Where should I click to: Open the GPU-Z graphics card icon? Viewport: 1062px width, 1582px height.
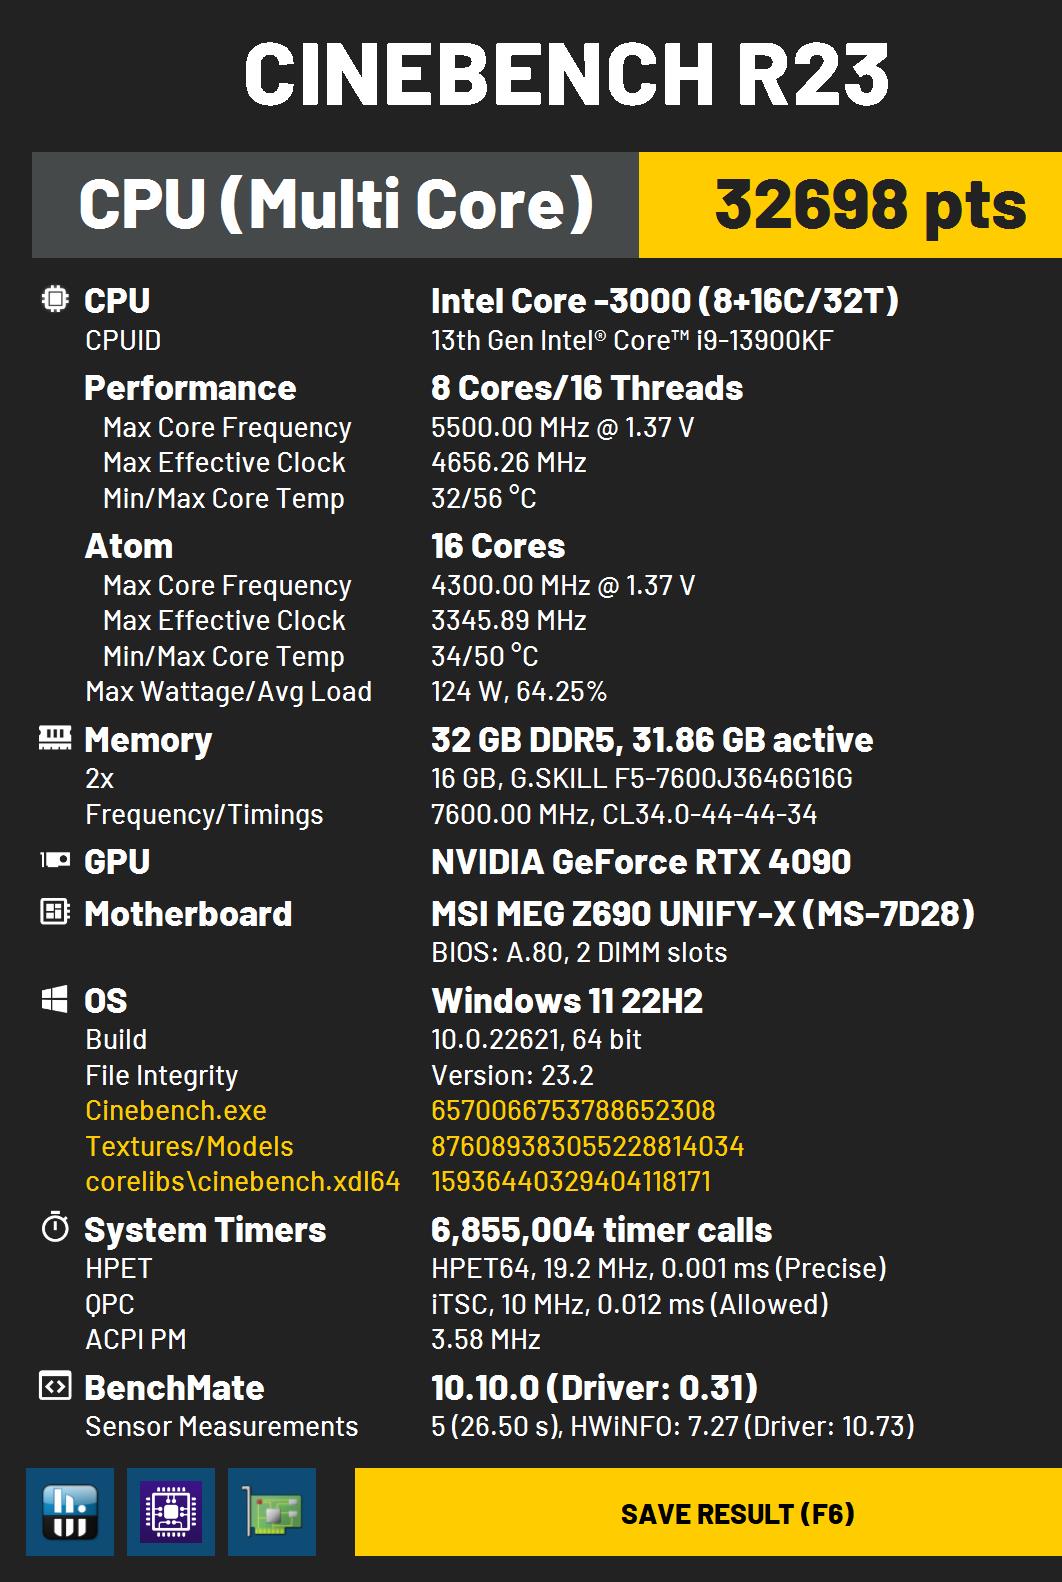tap(272, 1511)
